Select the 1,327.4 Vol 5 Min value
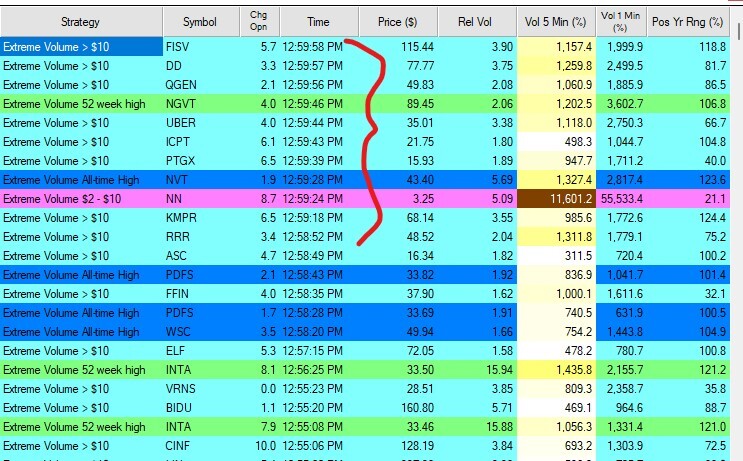This screenshot has width=743, height=461. tap(574, 180)
